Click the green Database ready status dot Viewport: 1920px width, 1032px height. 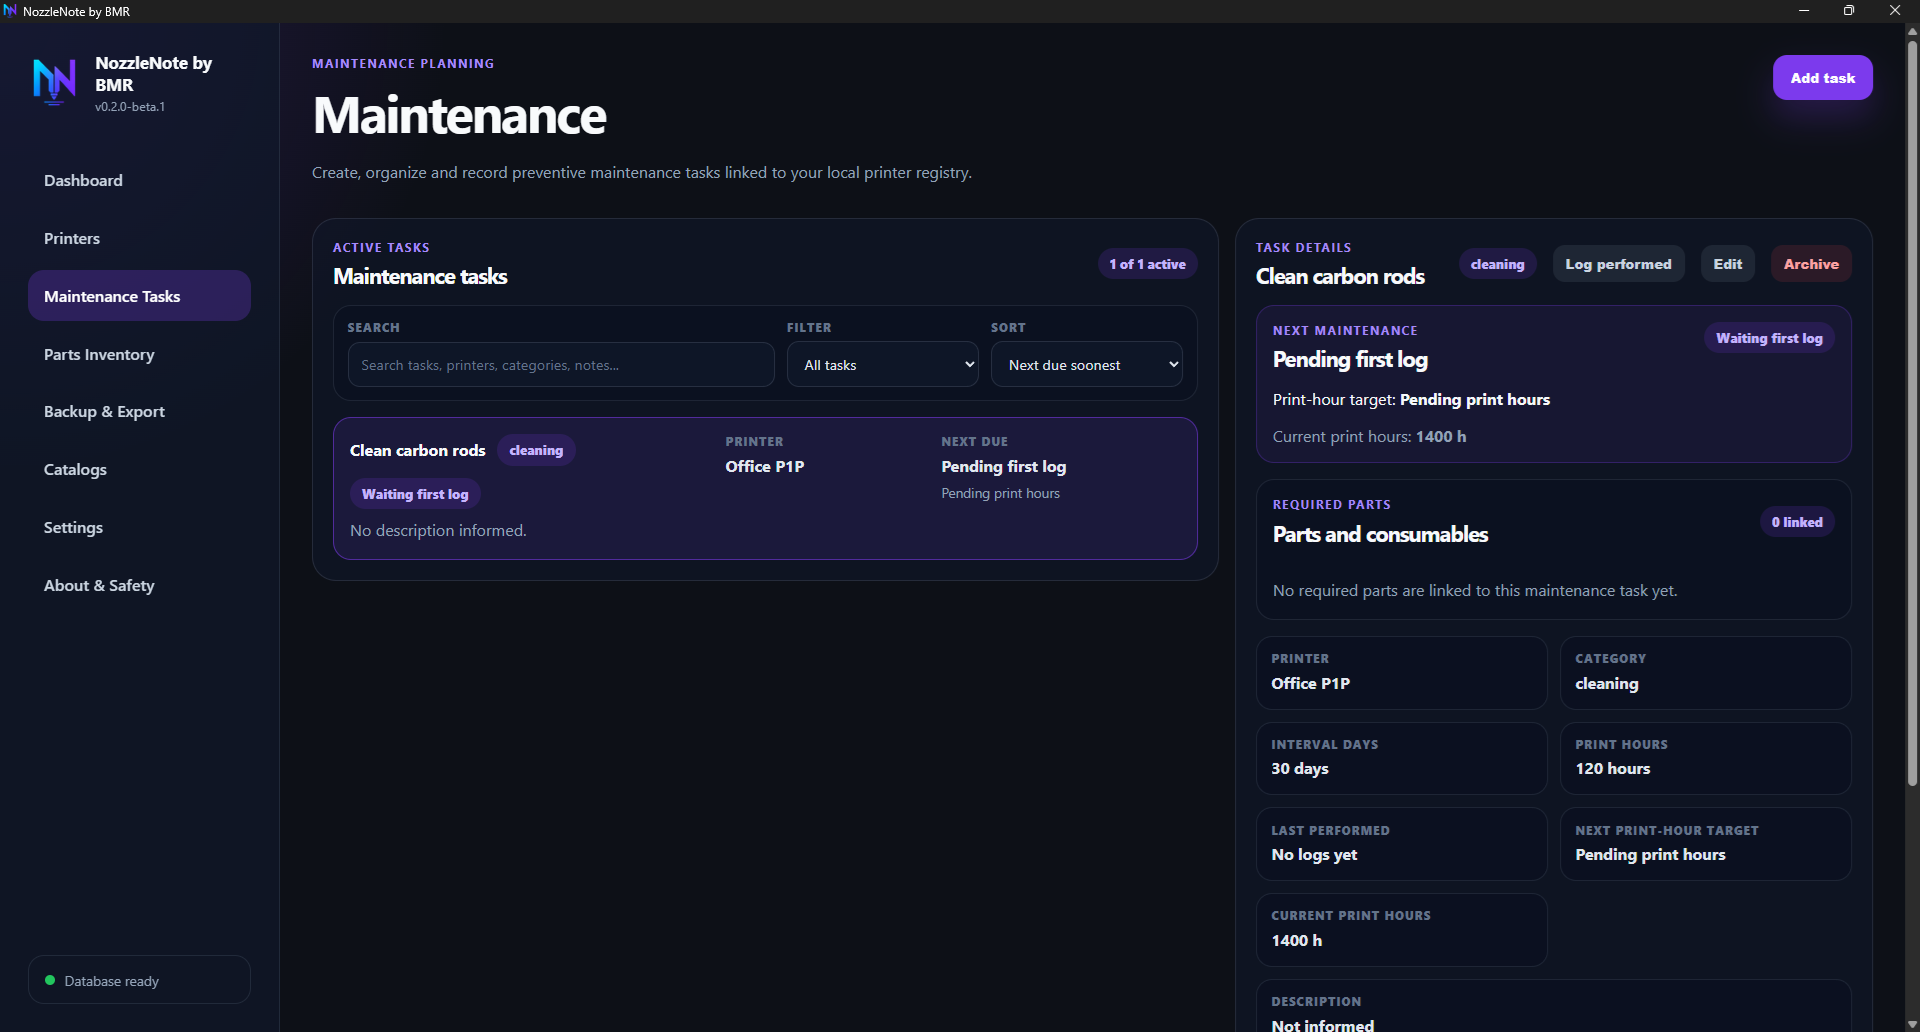(x=50, y=980)
